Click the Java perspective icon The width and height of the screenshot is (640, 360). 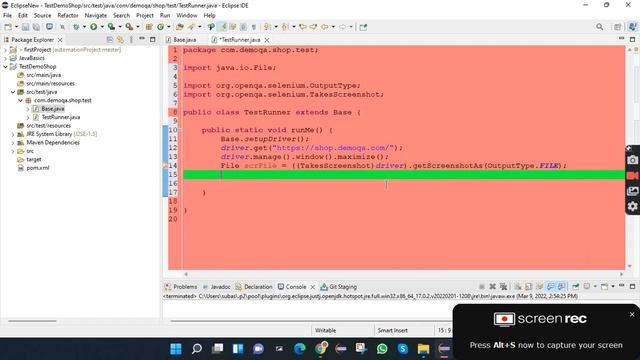click(632, 27)
